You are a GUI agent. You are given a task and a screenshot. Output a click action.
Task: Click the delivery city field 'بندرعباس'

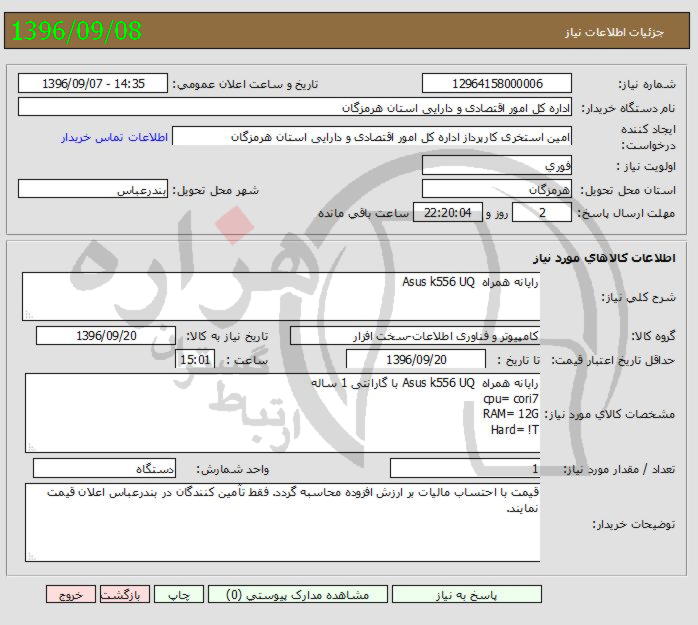coord(95,189)
